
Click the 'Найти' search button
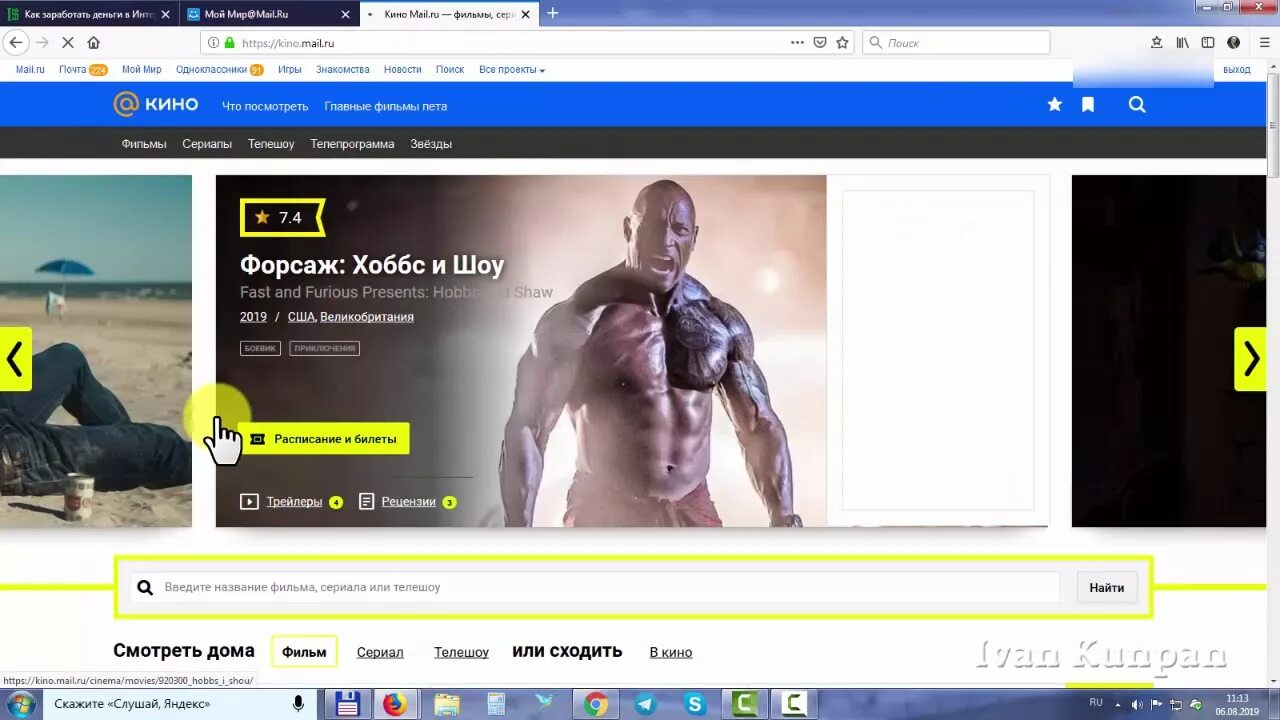pyautogui.click(x=1107, y=588)
